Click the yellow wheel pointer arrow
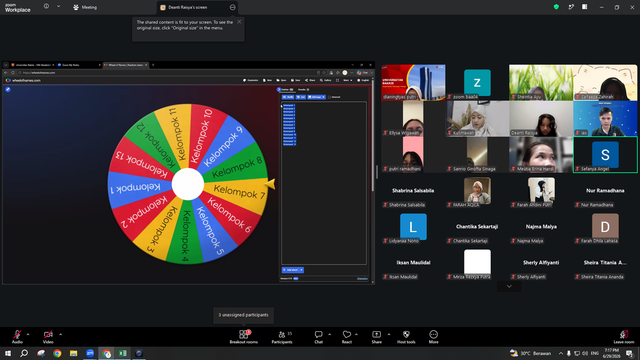The image size is (640, 360). pyautogui.click(x=270, y=184)
